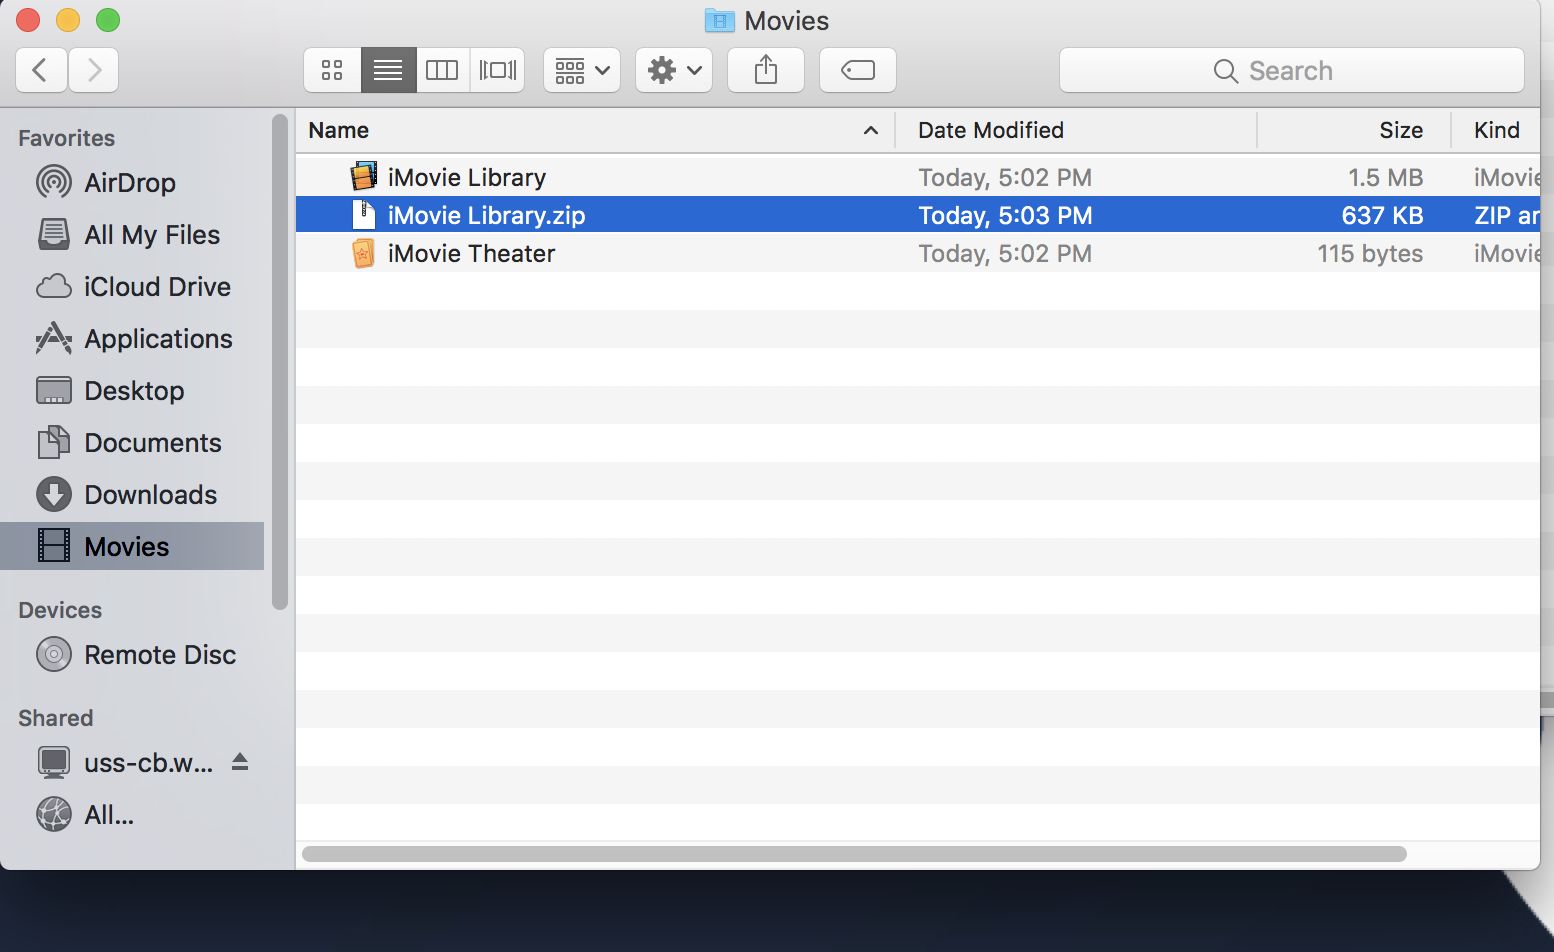
Task: Click the Movies folder icon in title bar
Action: pyautogui.click(x=720, y=20)
